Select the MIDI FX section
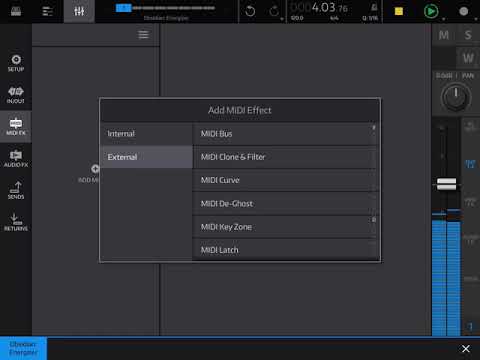 [x=16, y=127]
